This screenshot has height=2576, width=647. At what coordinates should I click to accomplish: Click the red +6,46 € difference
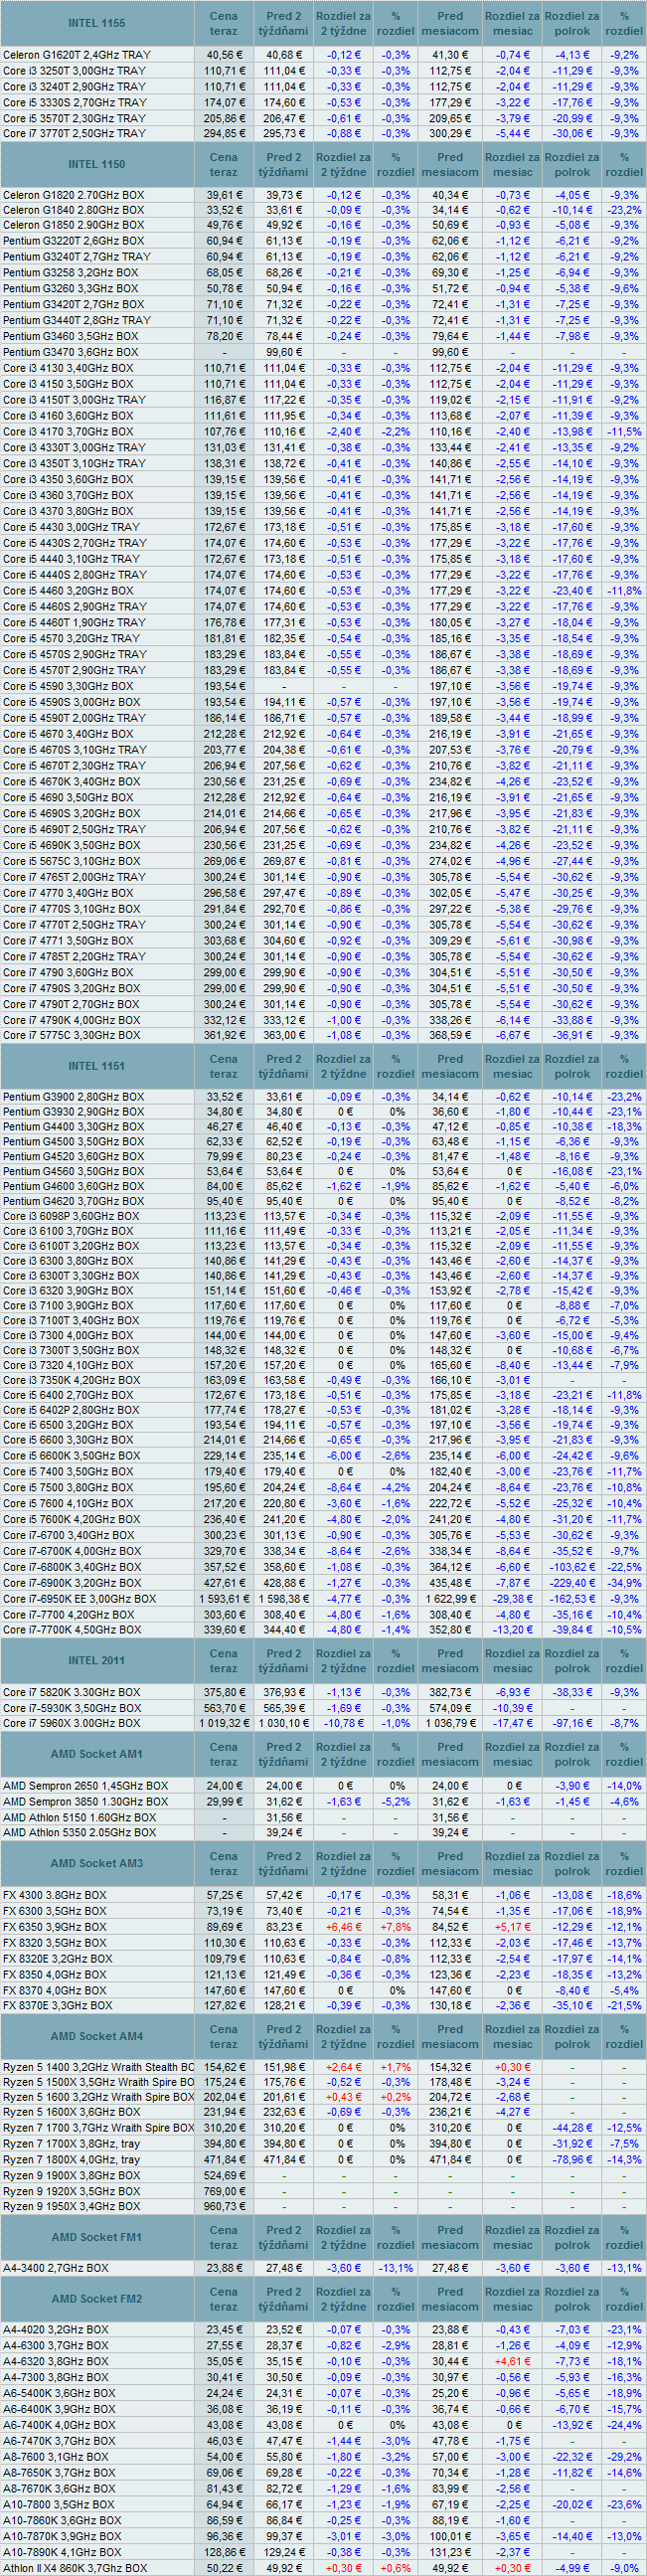coord(344,1926)
